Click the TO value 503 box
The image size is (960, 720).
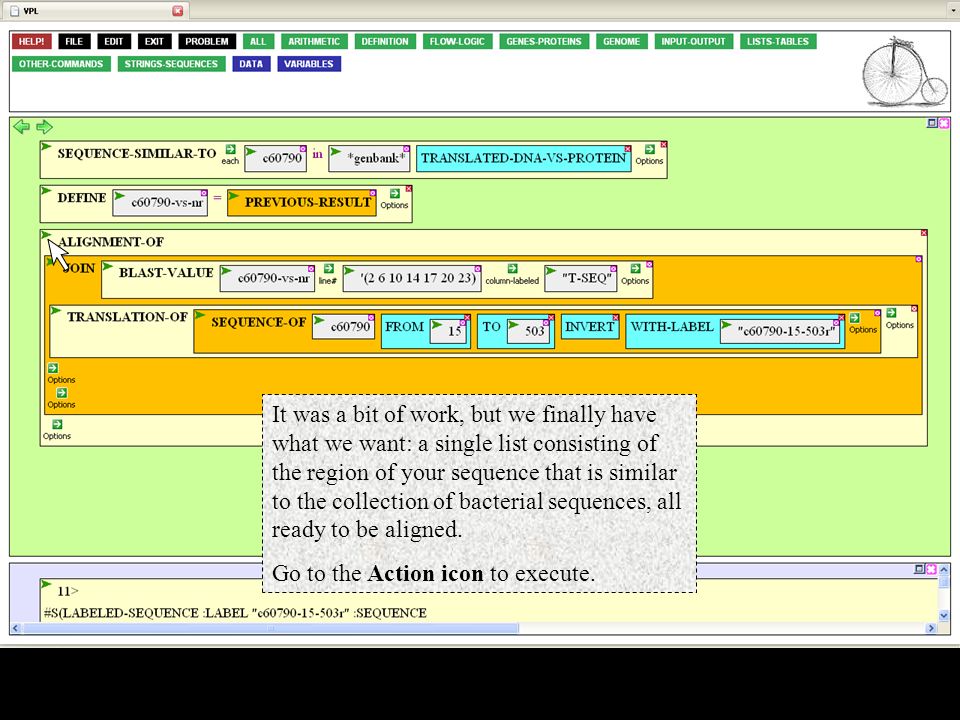point(529,331)
